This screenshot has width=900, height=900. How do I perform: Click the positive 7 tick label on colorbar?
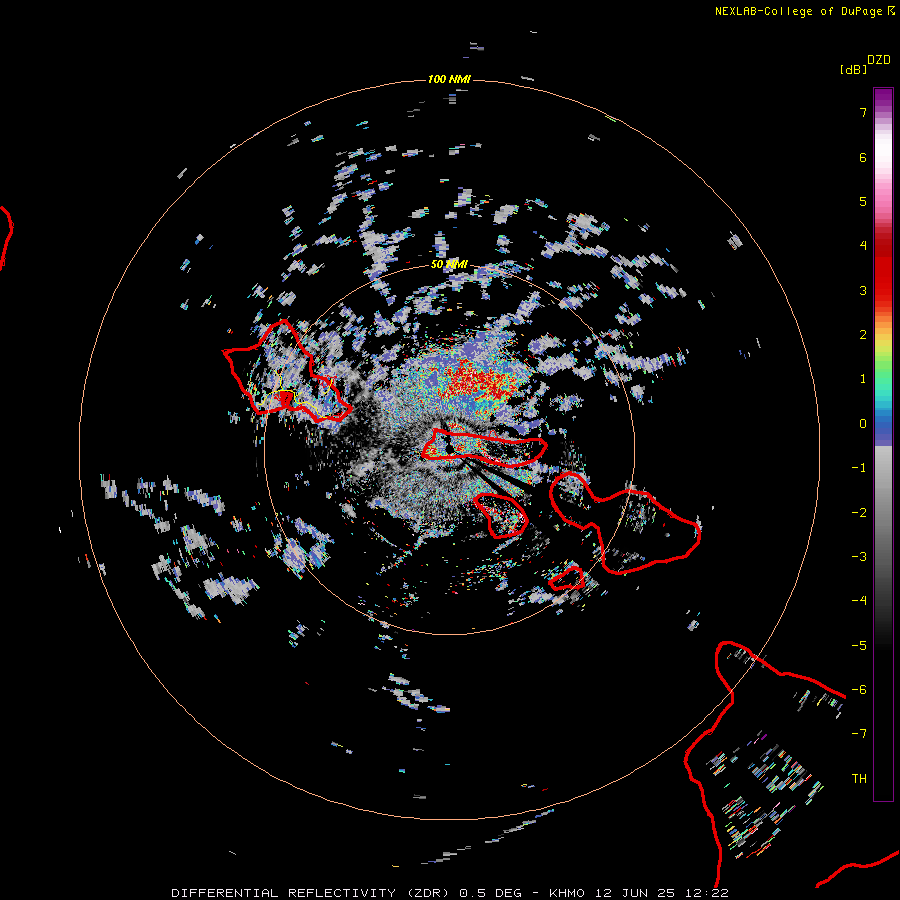(x=863, y=112)
